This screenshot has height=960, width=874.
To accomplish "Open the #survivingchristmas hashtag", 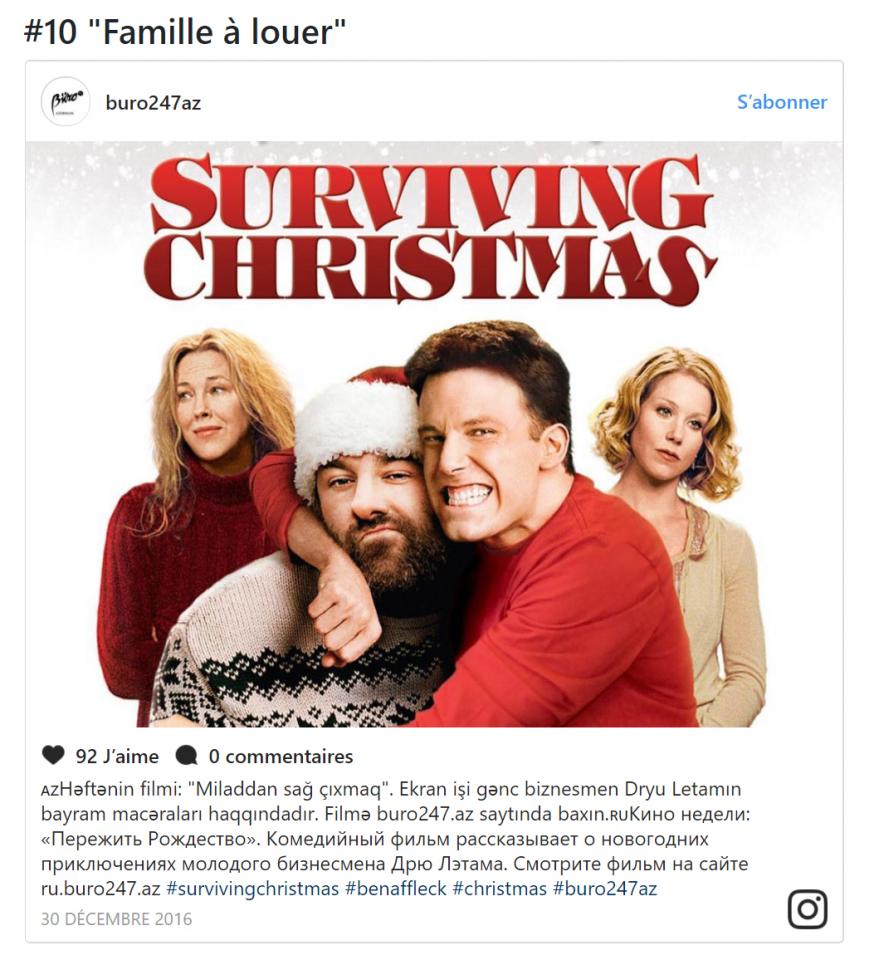I will (252, 888).
